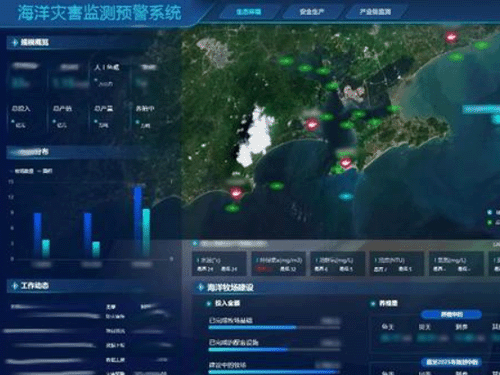
Task: Click the red ship marker at the map's top-right
Action: (x=451, y=37)
